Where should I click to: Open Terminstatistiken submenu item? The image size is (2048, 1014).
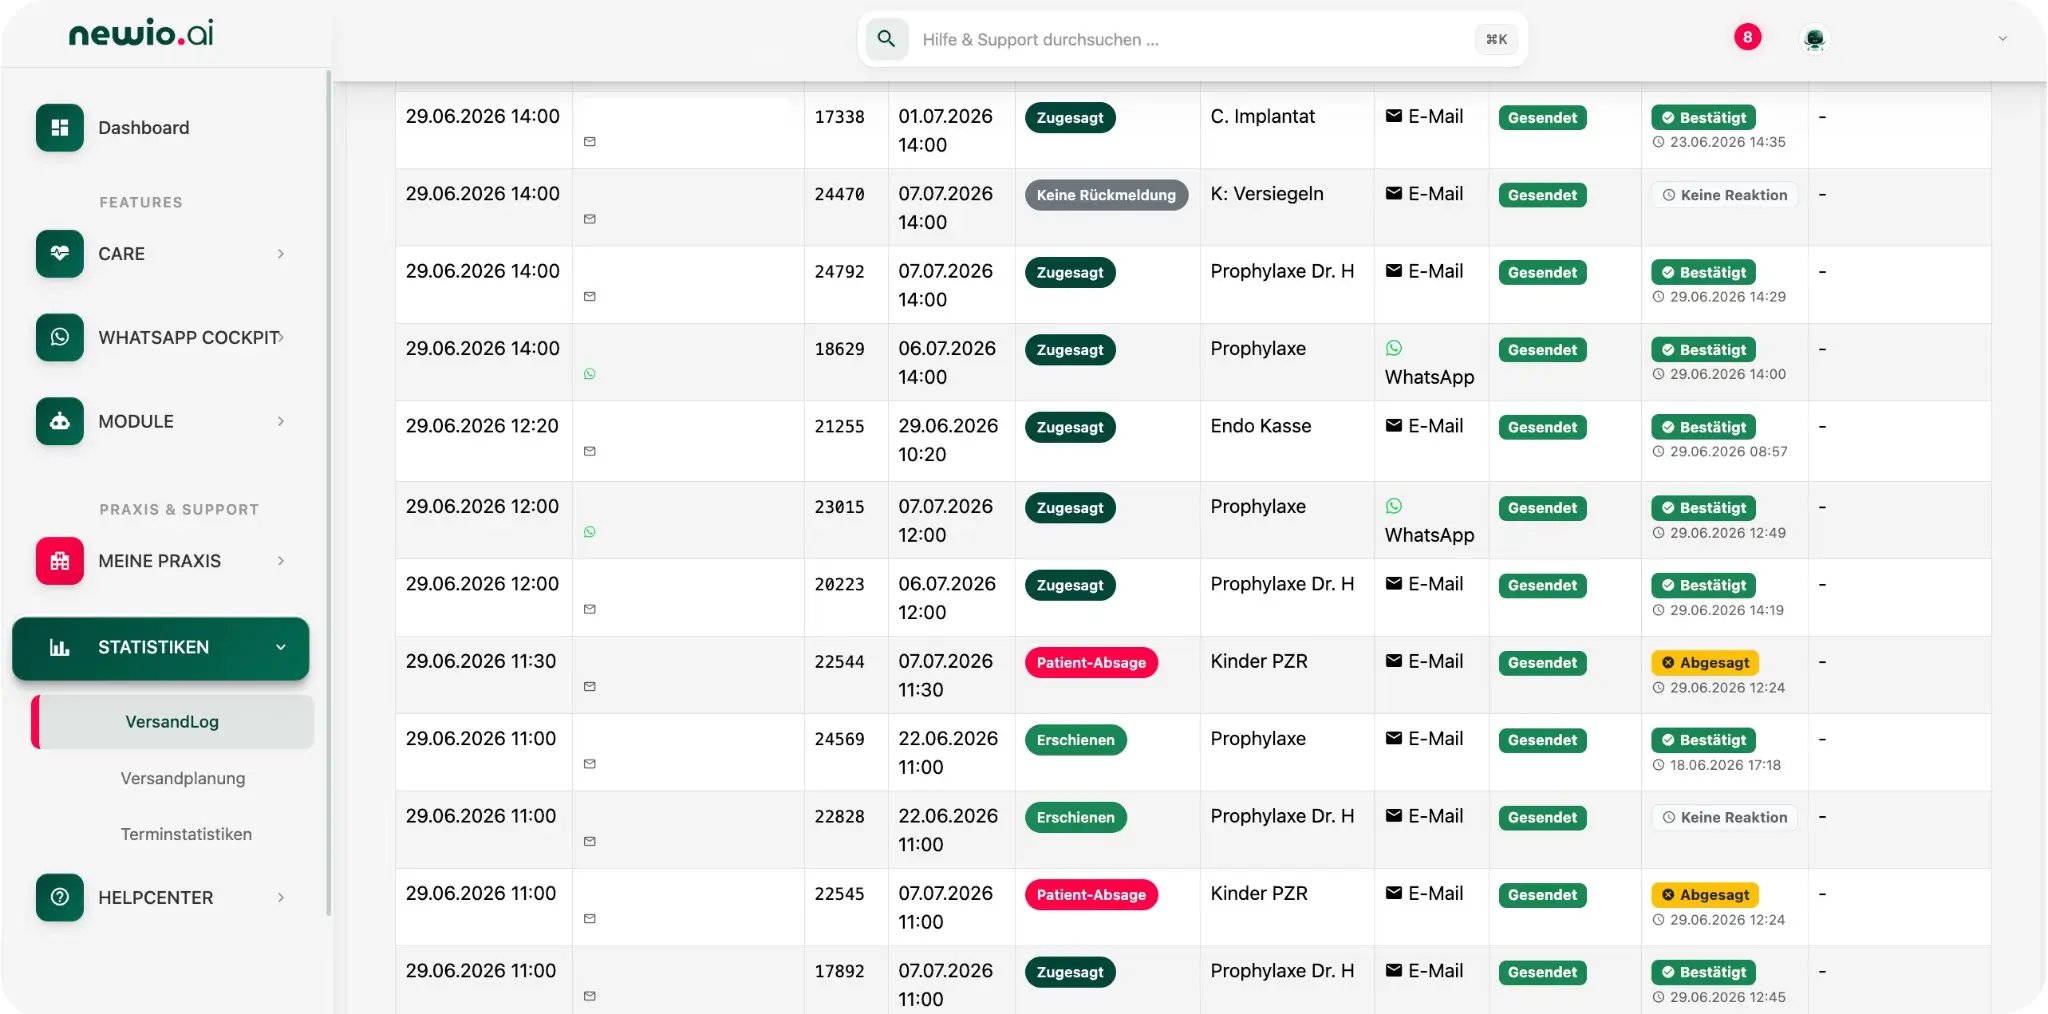(186, 834)
